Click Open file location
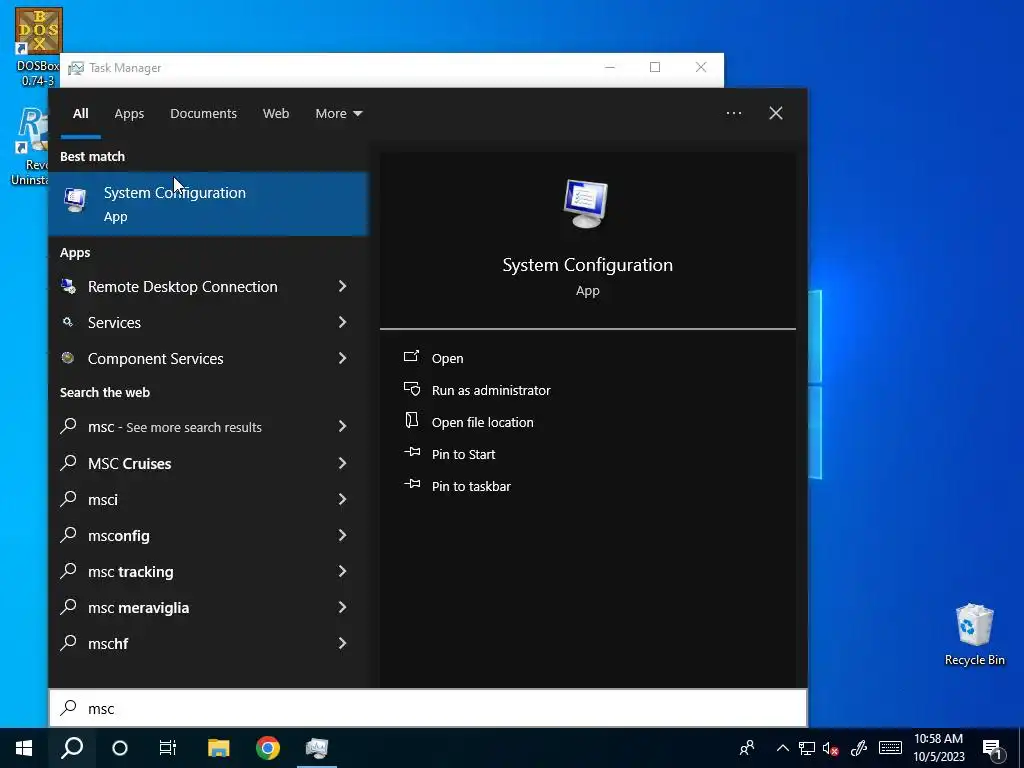Viewport: 1024px width, 768px height. [x=483, y=423]
